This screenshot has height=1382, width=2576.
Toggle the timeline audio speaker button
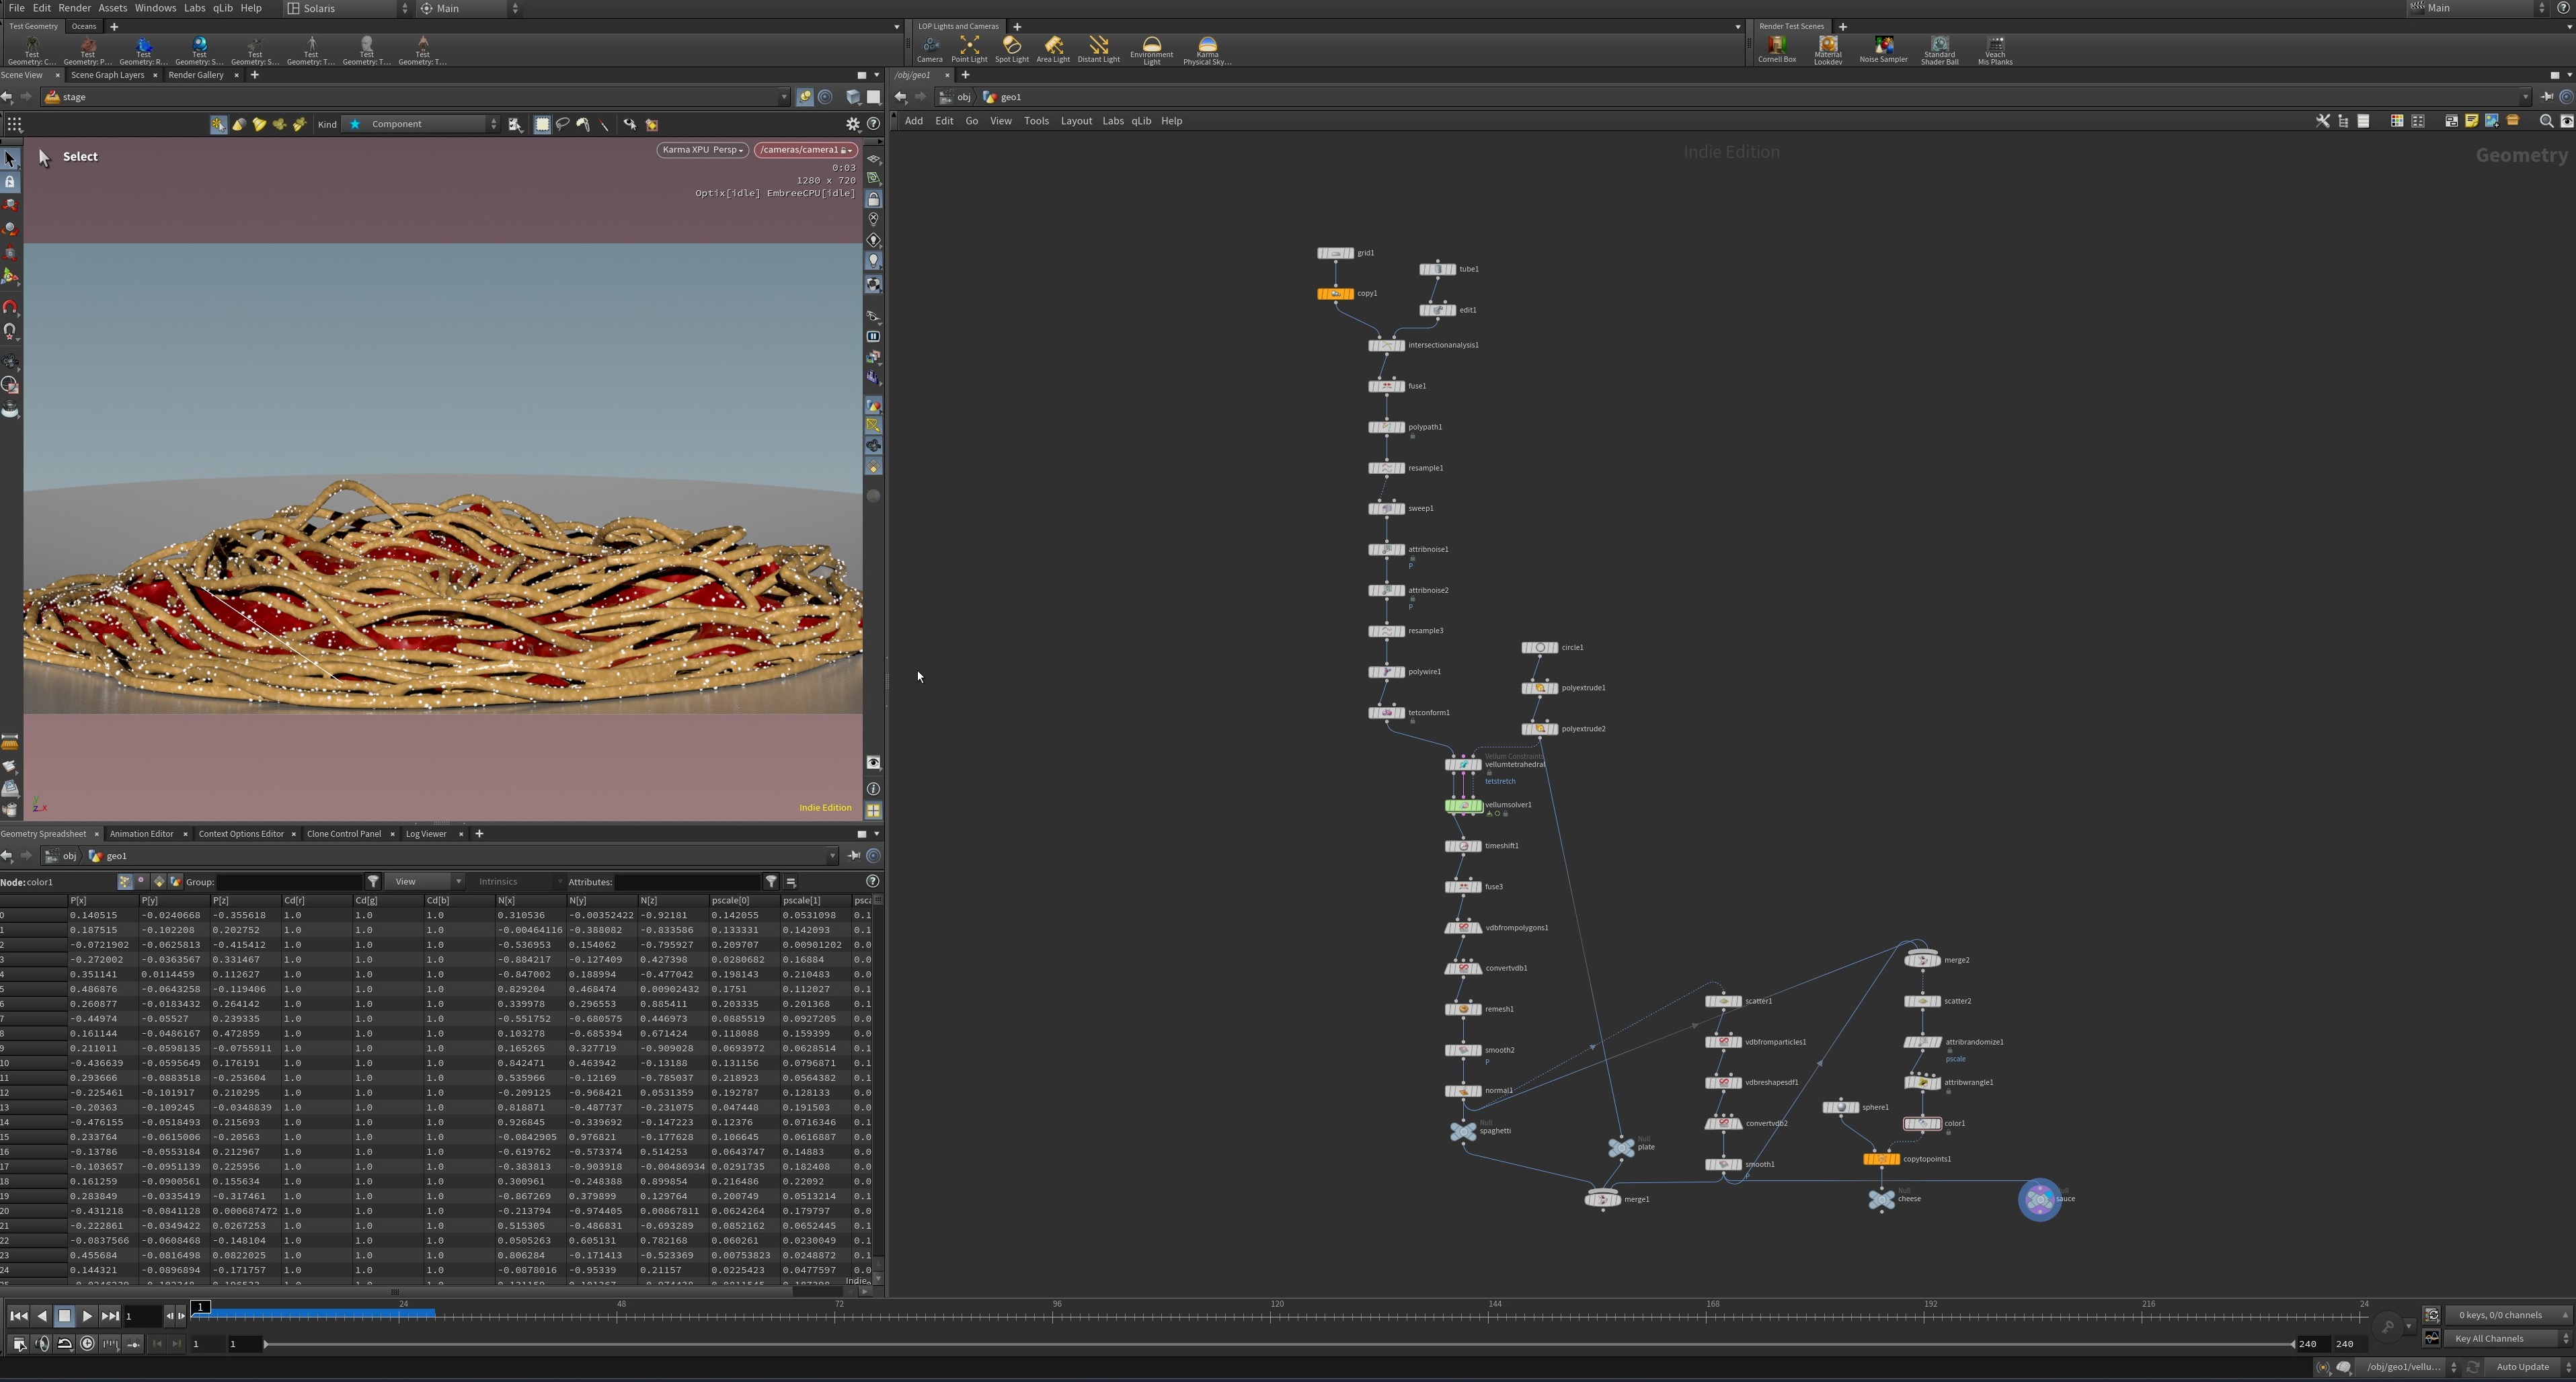[x=42, y=1344]
